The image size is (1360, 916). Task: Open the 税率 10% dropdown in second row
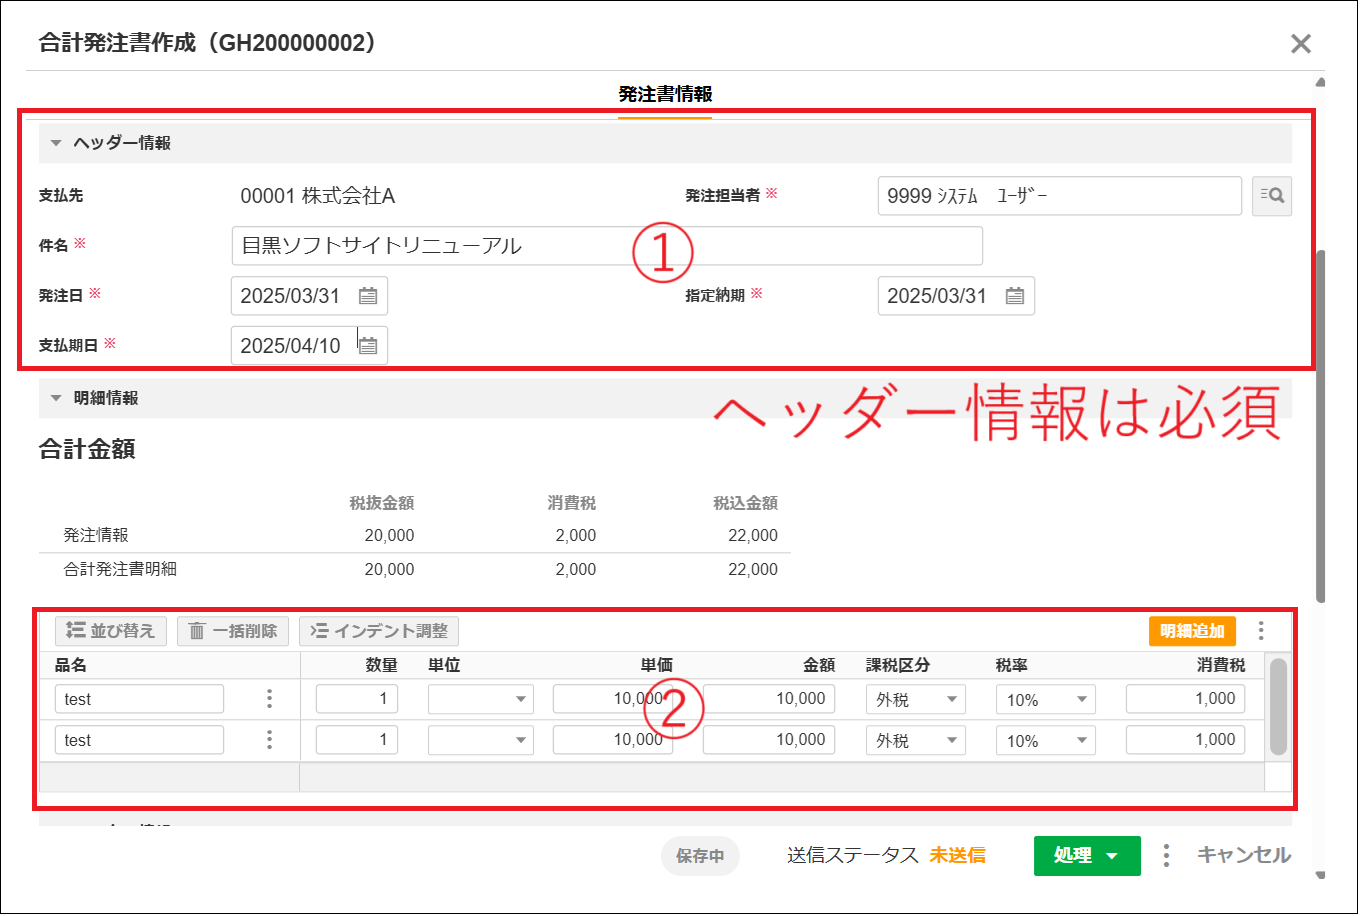[1046, 740]
